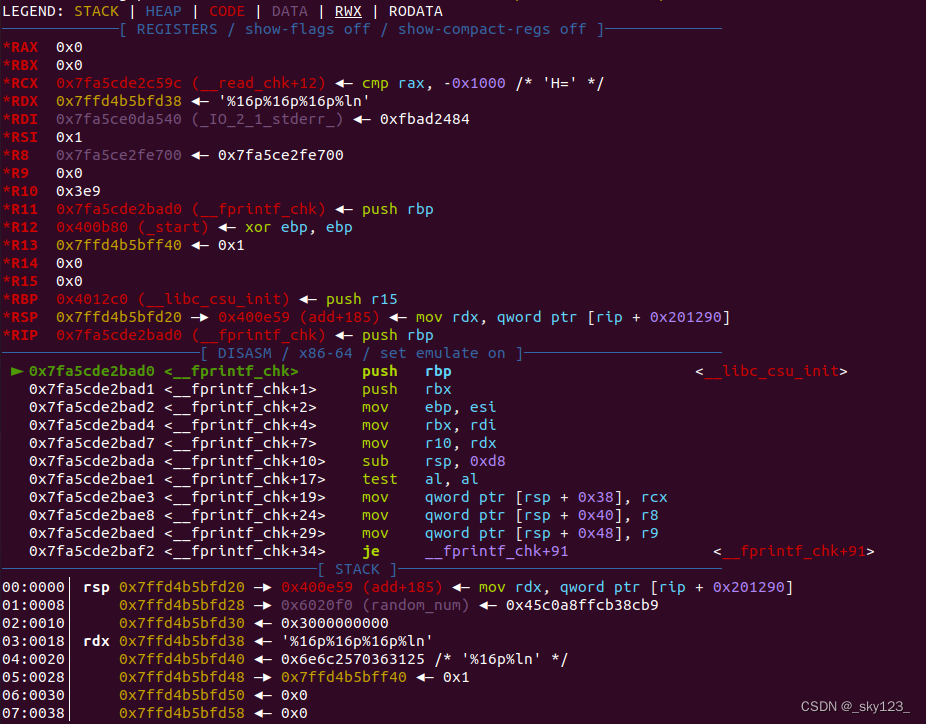Click the STACK label in the legend
926x724 pixels.
[96, 11]
